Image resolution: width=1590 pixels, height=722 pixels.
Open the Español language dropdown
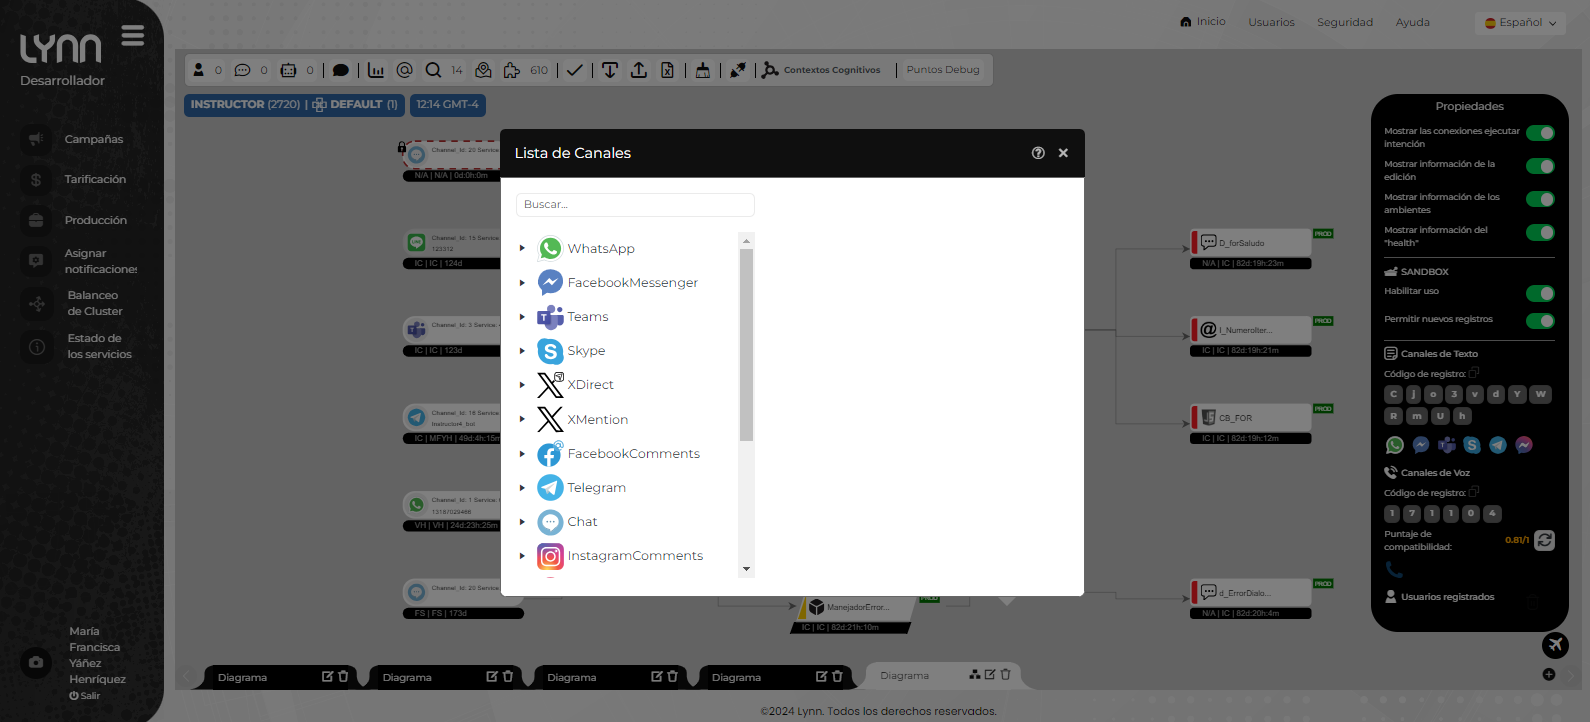[x=1520, y=22]
